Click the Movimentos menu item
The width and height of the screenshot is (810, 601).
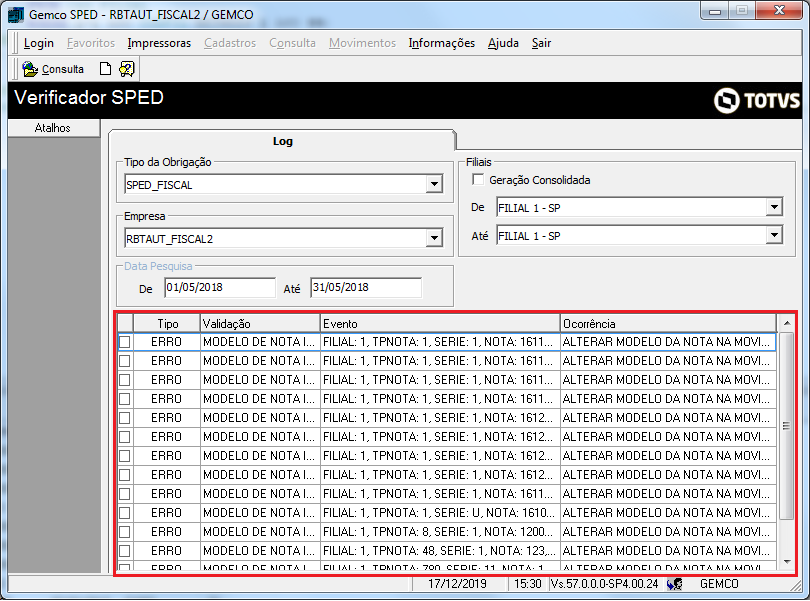coord(363,43)
